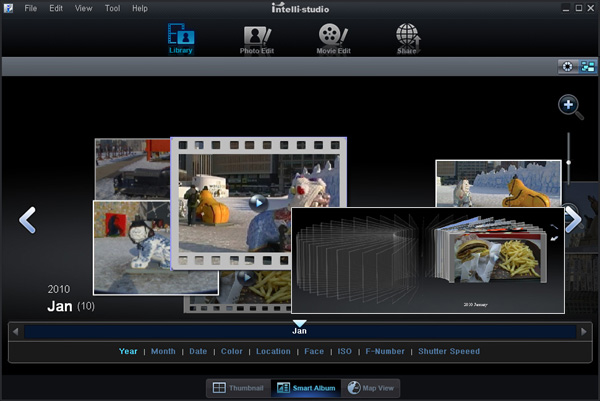Sort albums by Color
The height and width of the screenshot is (401, 600).
(232, 351)
